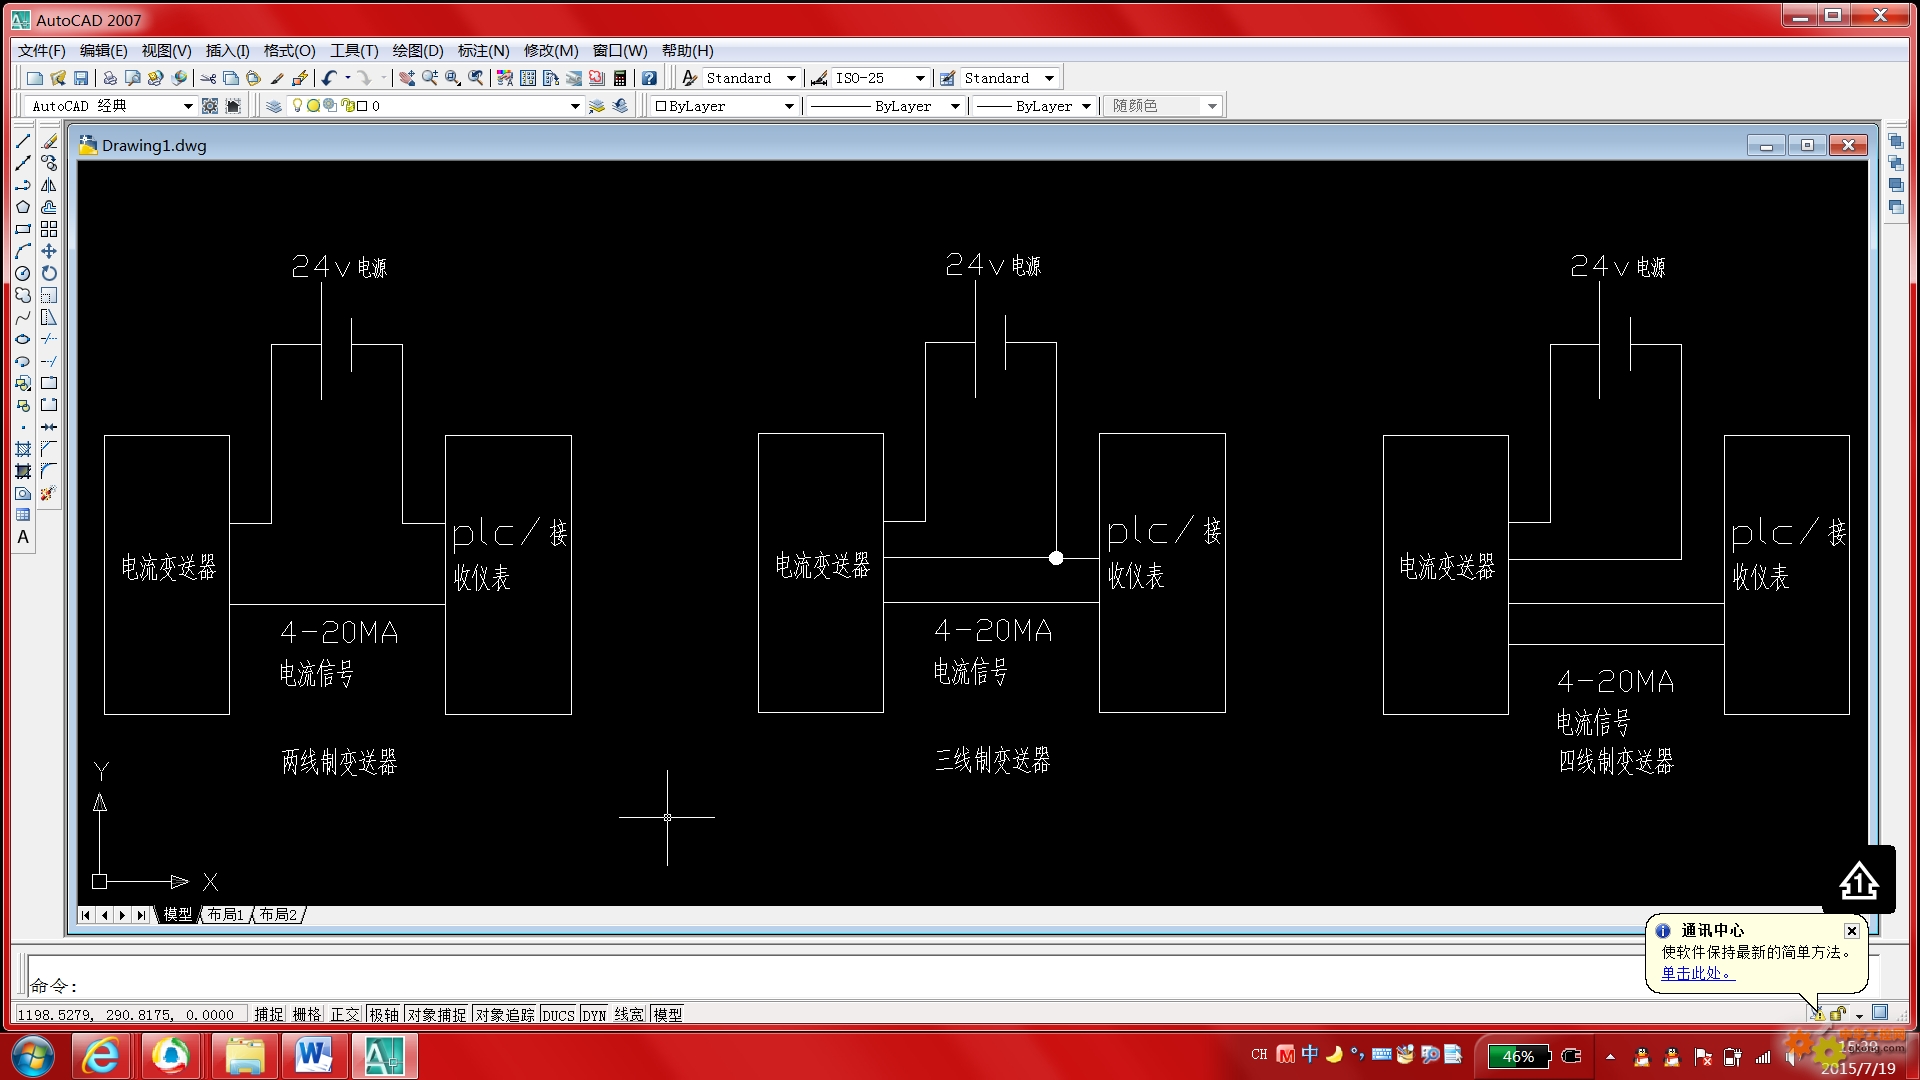The width and height of the screenshot is (1920, 1080).
Task: Open Word from the Windows taskbar
Action: click(x=314, y=1056)
